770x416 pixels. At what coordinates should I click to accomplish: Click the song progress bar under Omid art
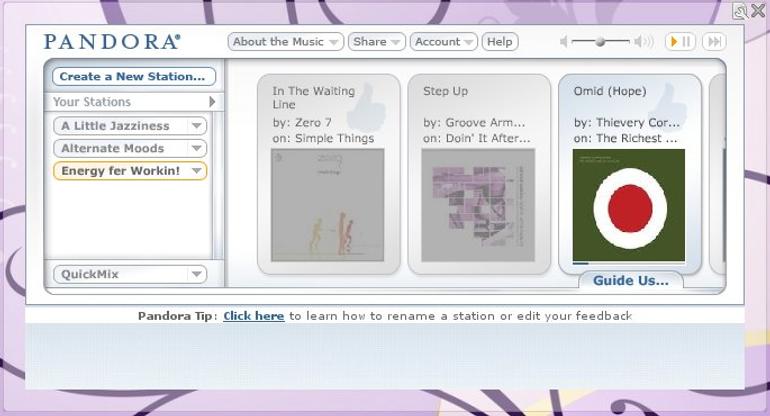[629, 264]
